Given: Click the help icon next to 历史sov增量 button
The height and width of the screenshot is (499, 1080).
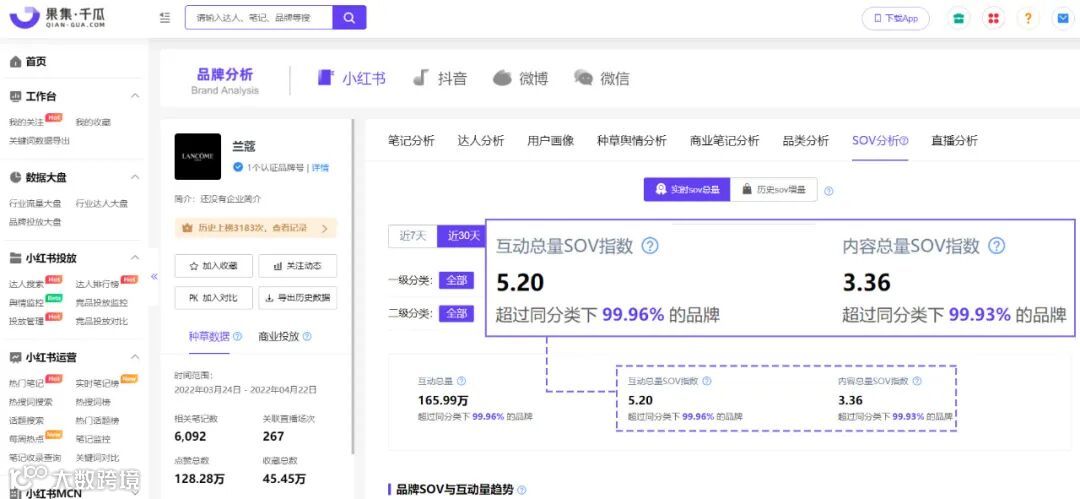Looking at the screenshot, I should [829, 191].
